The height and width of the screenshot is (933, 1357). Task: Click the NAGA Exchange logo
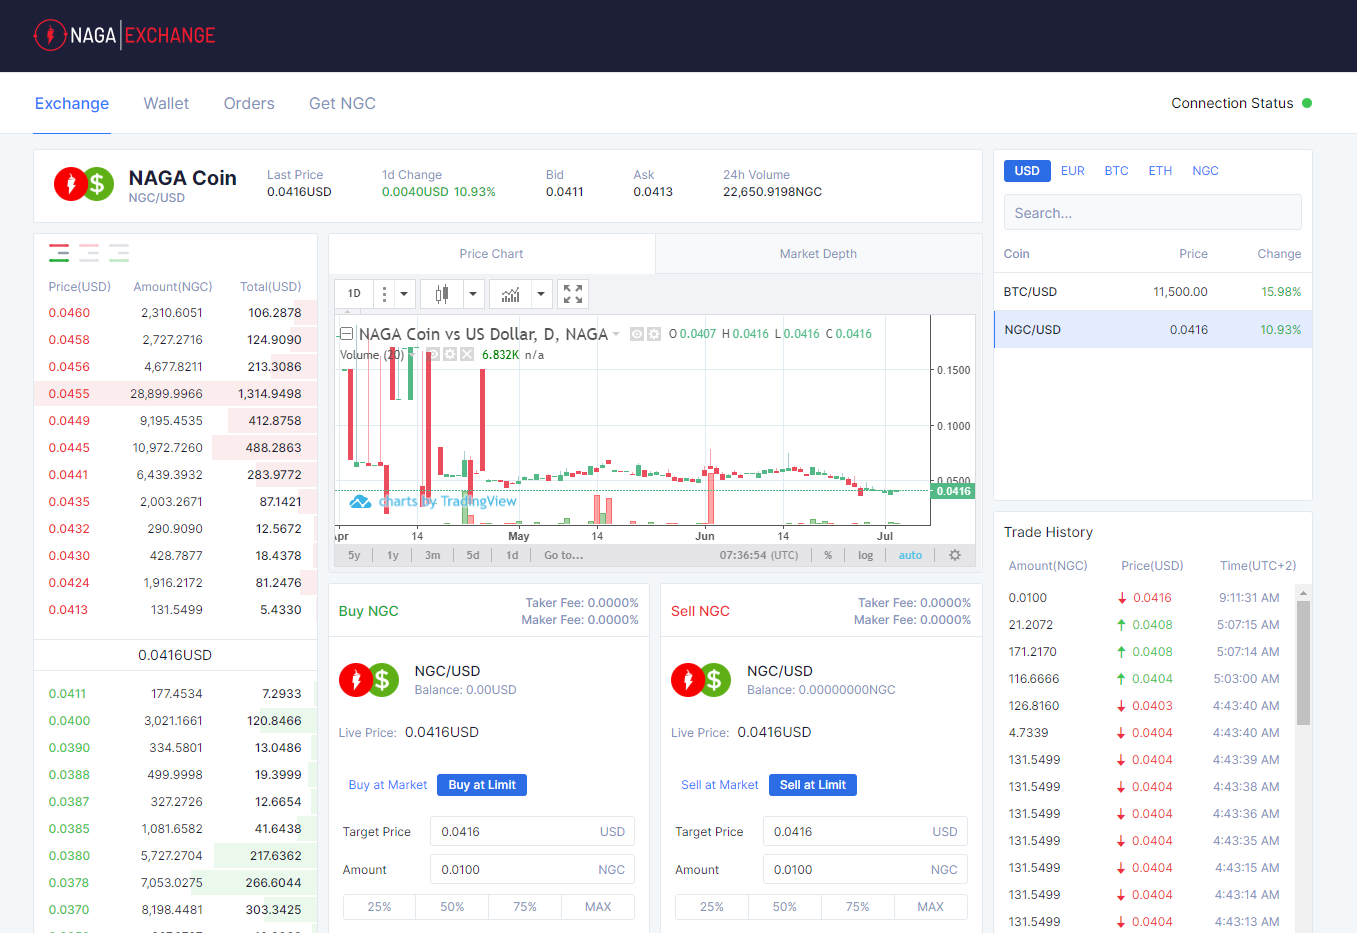pos(124,35)
